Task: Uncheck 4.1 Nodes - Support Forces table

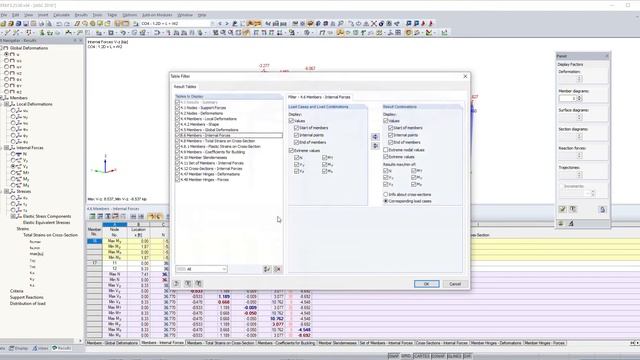Action: coord(178,108)
